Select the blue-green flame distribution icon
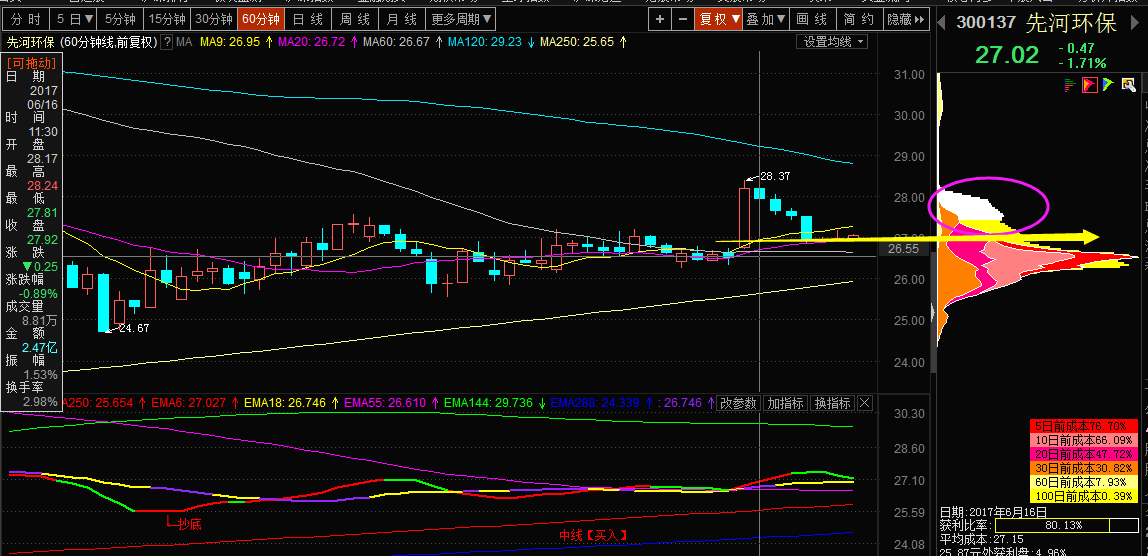The image size is (1148, 556). [x=1108, y=85]
